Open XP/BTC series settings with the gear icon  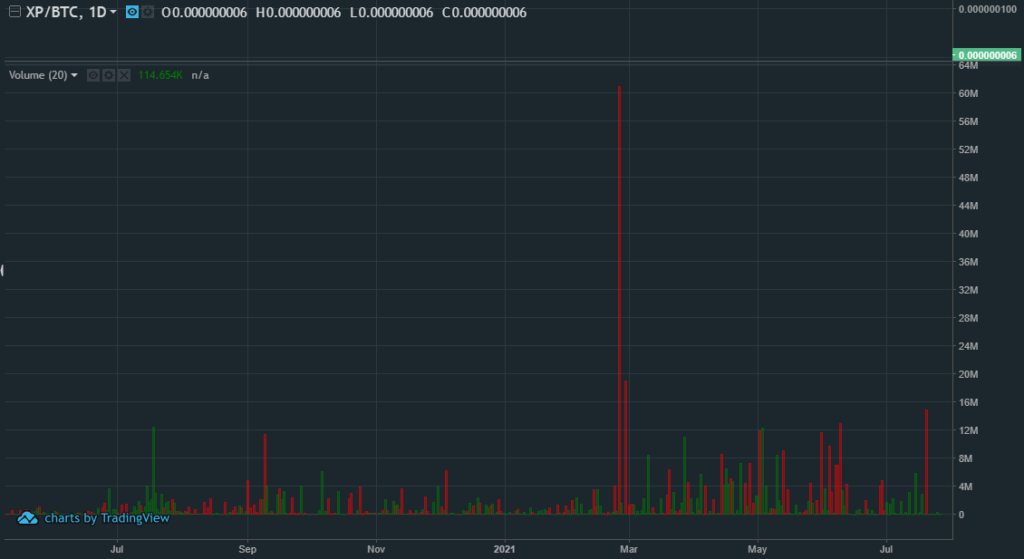(x=148, y=12)
